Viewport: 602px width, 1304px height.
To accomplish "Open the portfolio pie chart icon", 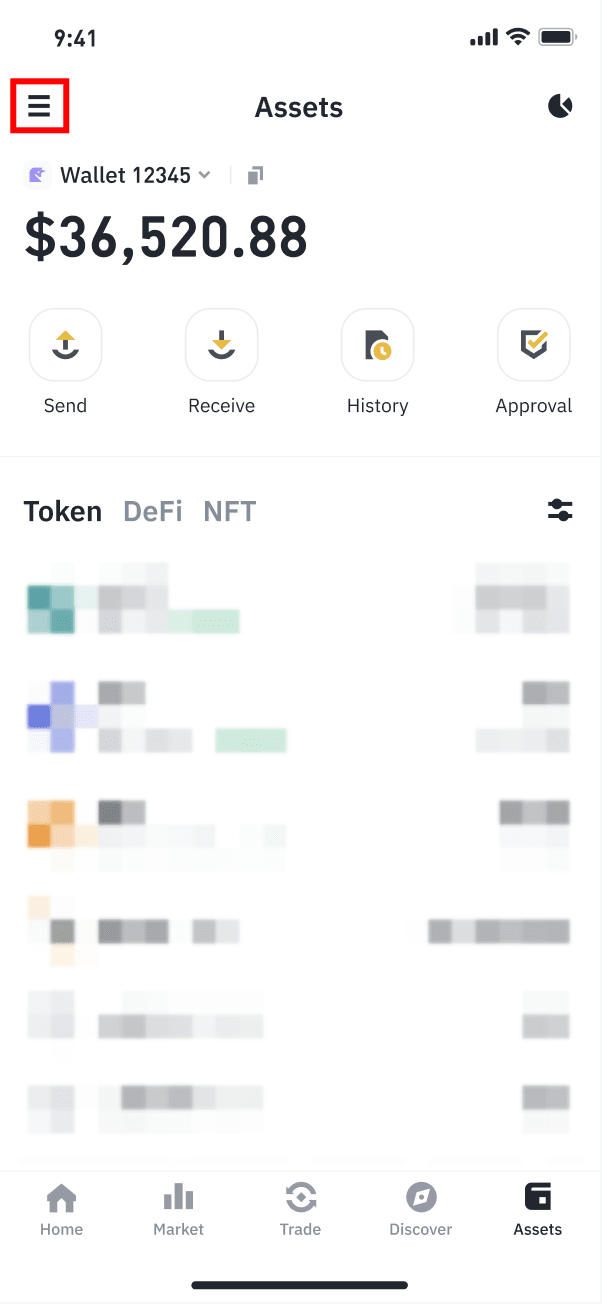I will (560, 106).
